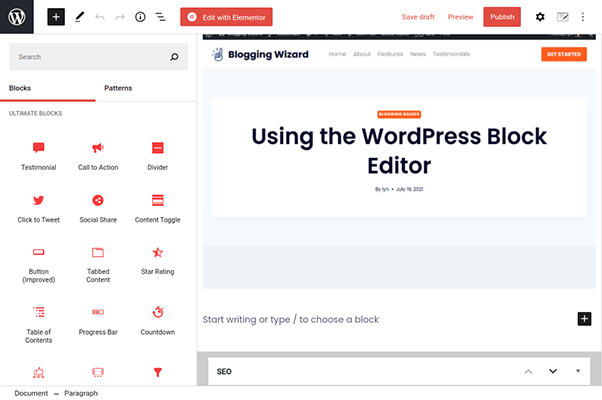
Task: Insert the Button (Improved) block
Action: [x=38, y=265]
